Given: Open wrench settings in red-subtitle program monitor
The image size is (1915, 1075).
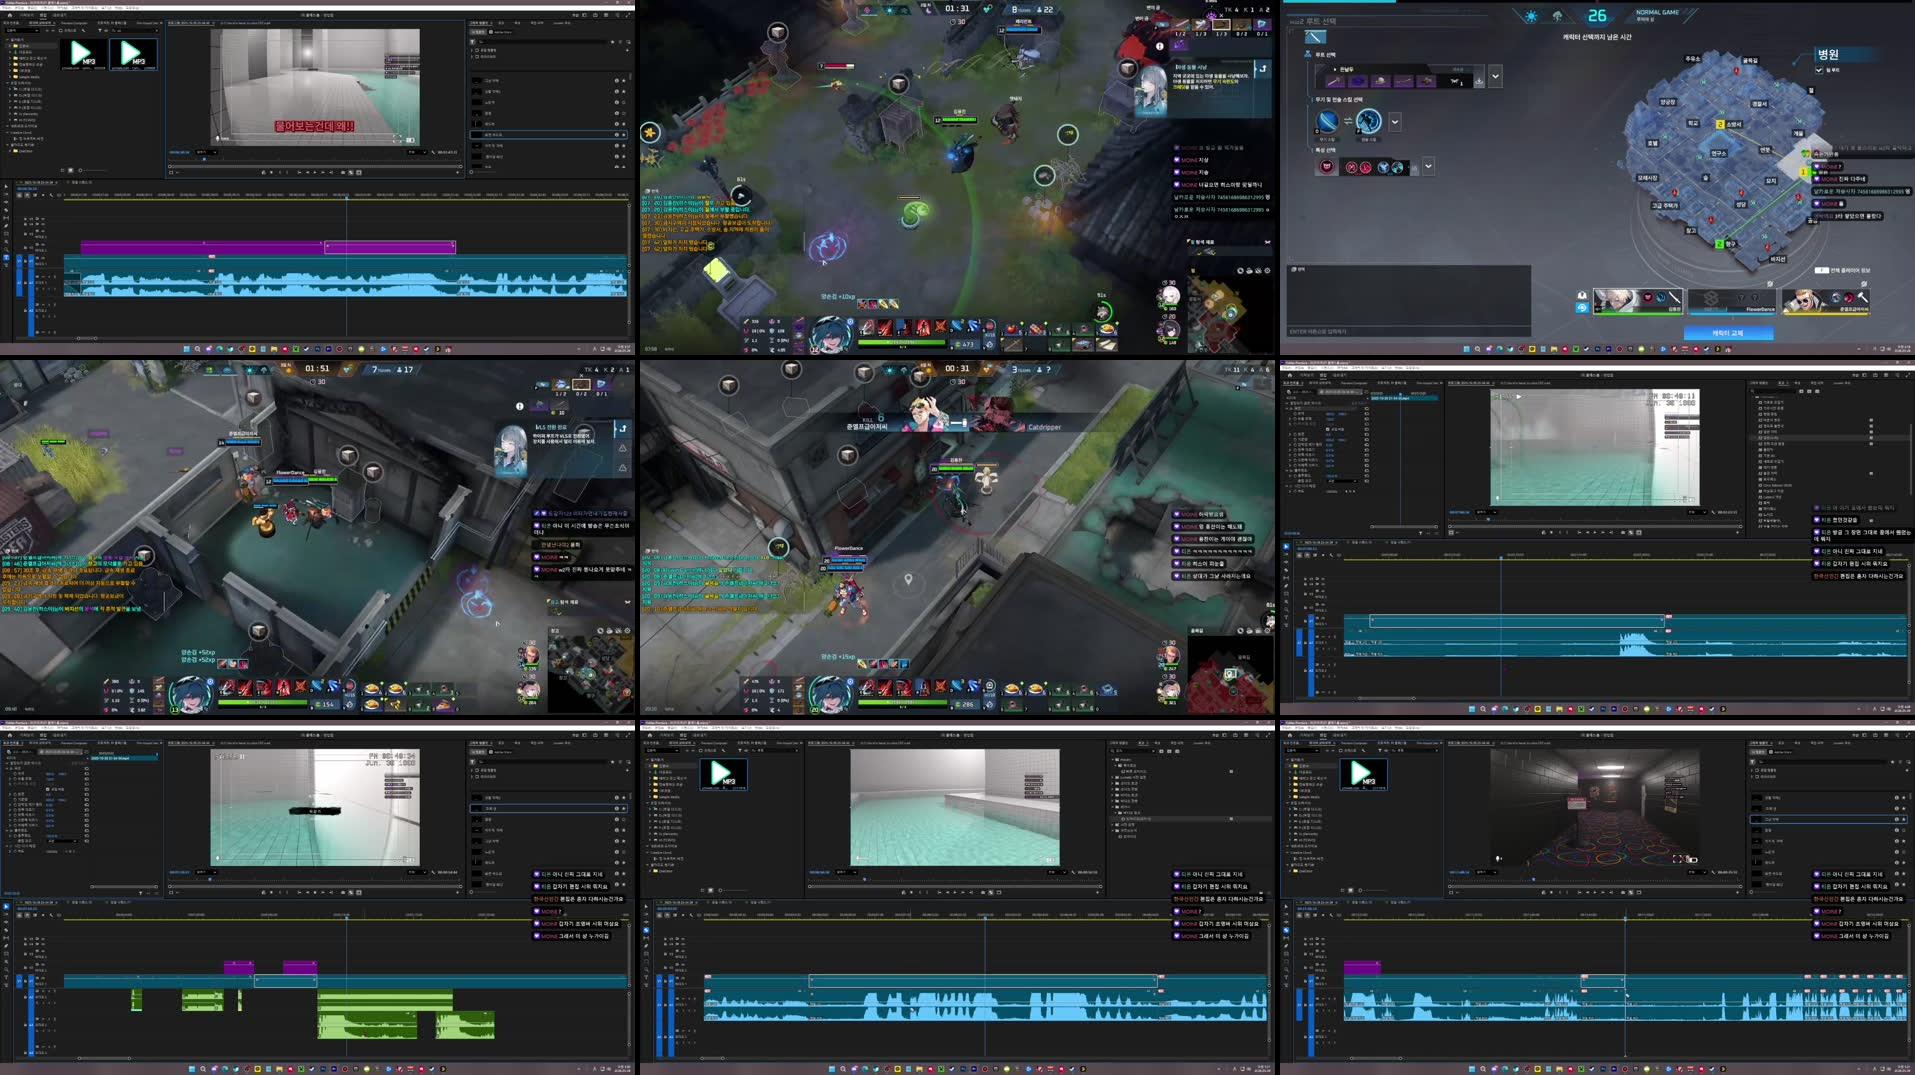Looking at the screenshot, I should click(435, 152).
